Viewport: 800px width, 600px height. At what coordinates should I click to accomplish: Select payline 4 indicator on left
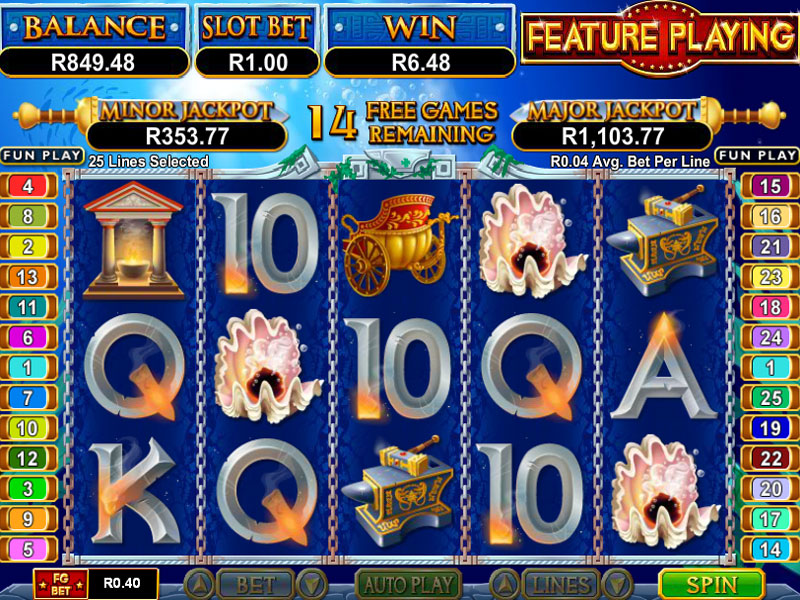point(29,186)
